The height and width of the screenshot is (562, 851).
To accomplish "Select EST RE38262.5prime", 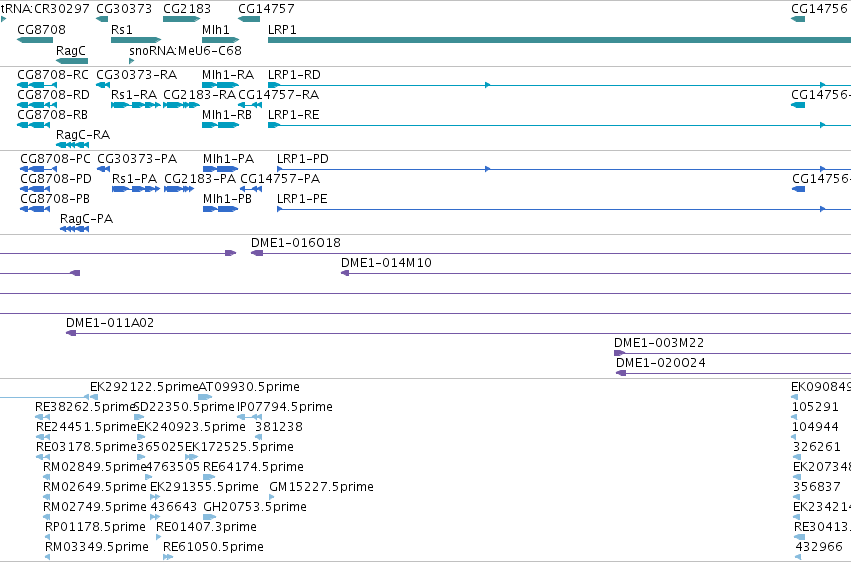I will pos(85,407).
